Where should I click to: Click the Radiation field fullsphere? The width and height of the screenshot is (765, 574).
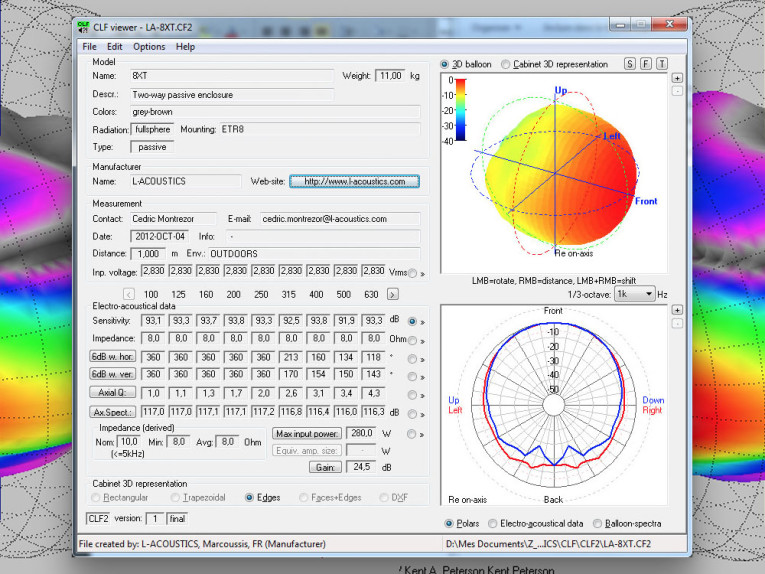coord(152,130)
